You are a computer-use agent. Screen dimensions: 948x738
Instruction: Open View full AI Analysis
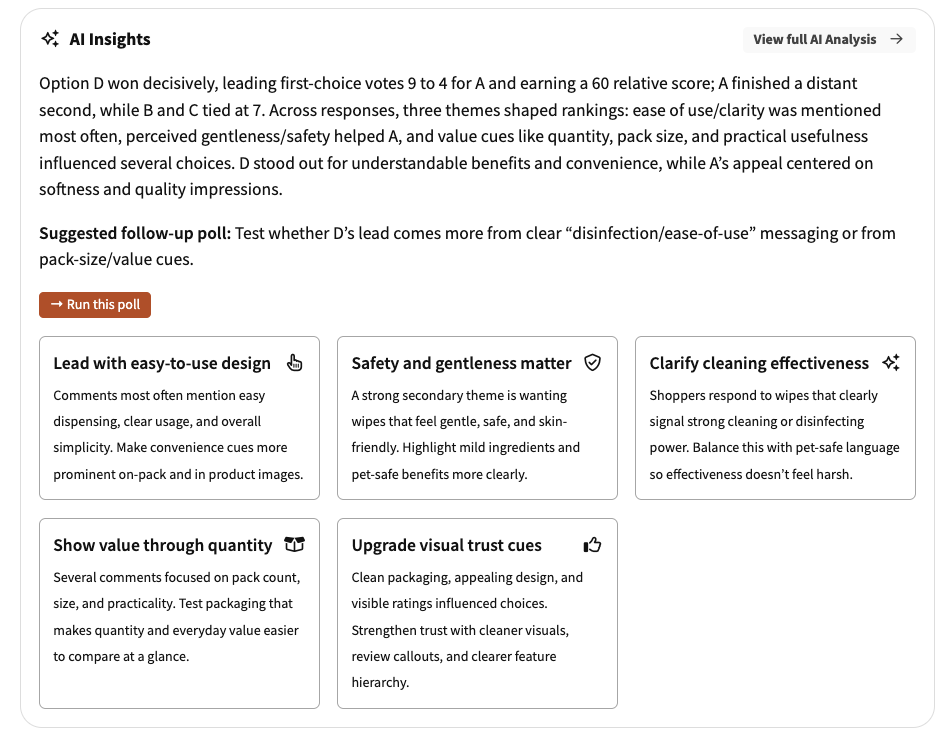click(x=829, y=39)
